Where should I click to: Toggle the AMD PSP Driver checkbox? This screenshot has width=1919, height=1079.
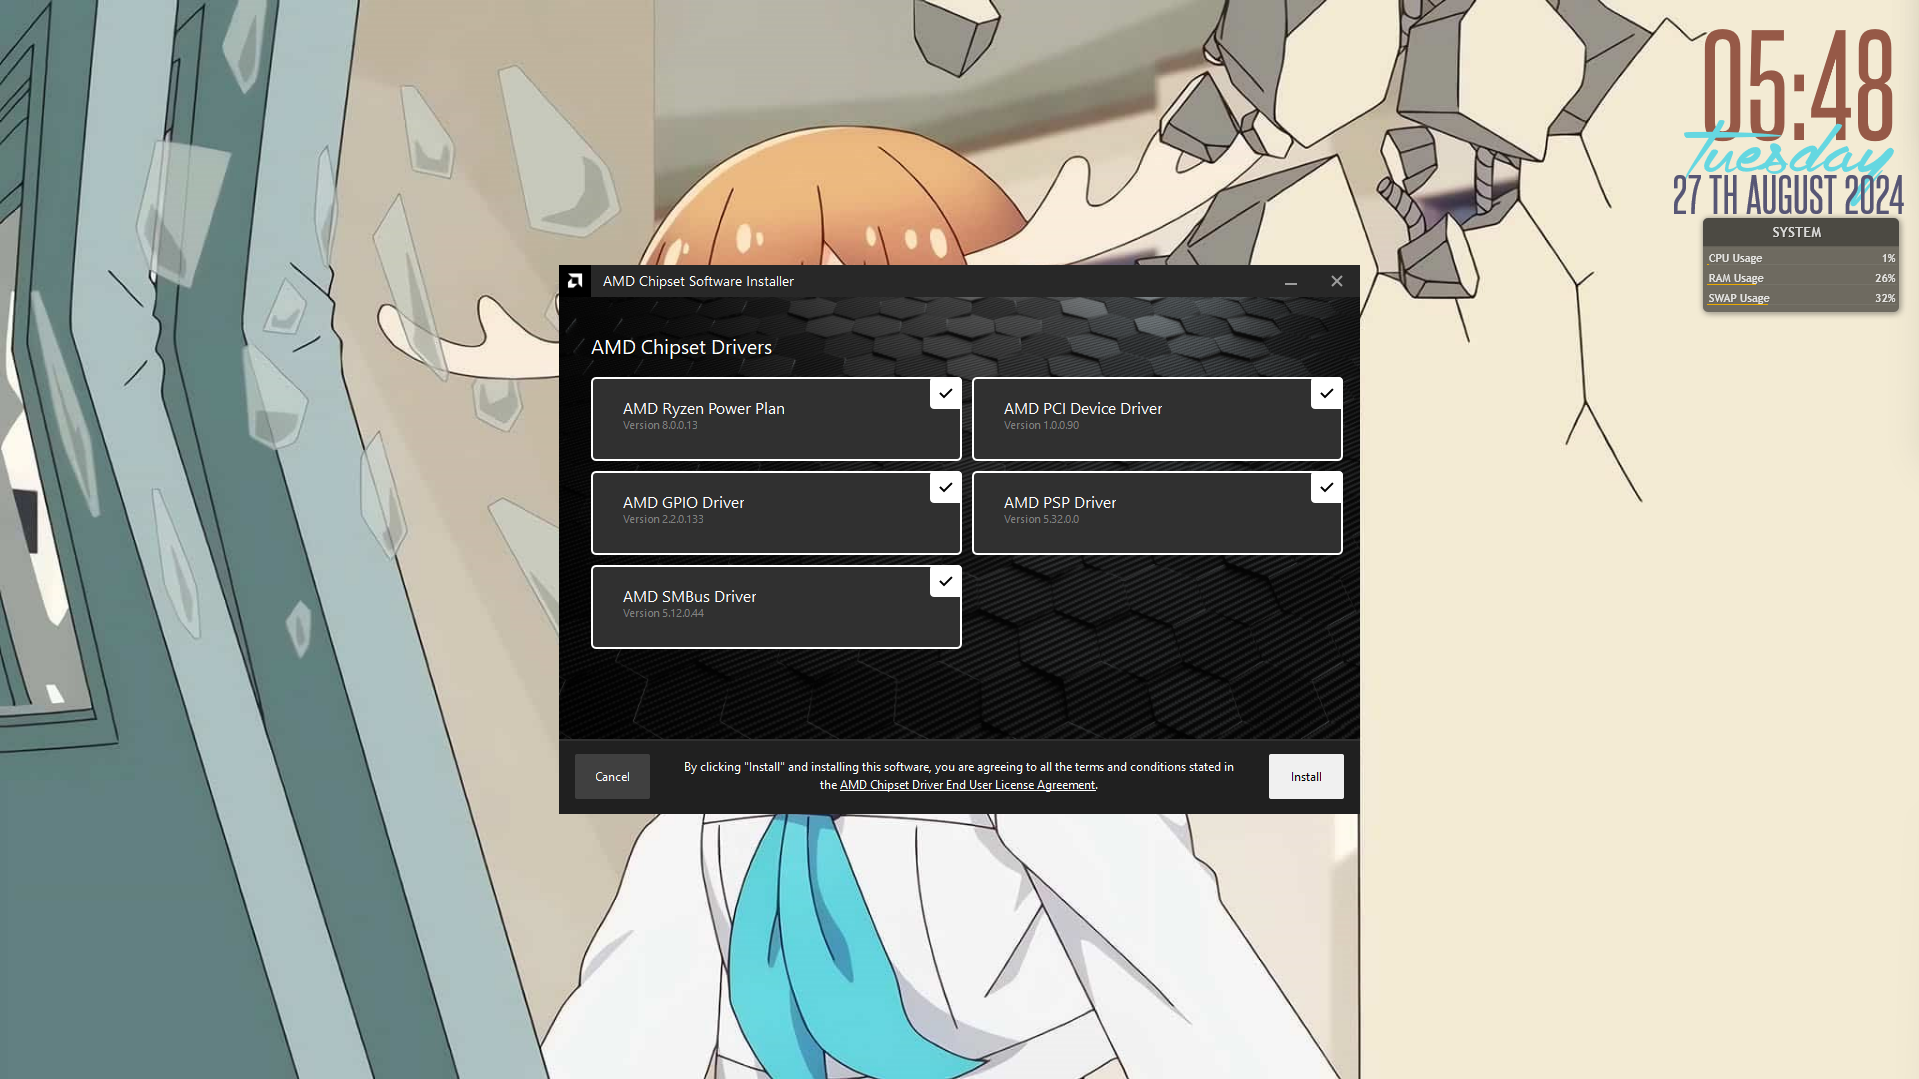click(x=1326, y=487)
